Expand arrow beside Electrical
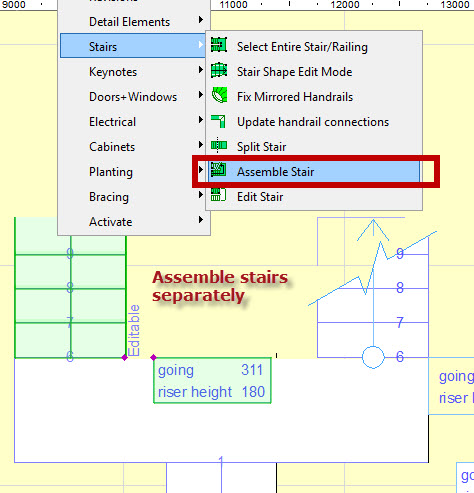 (201, 120)
